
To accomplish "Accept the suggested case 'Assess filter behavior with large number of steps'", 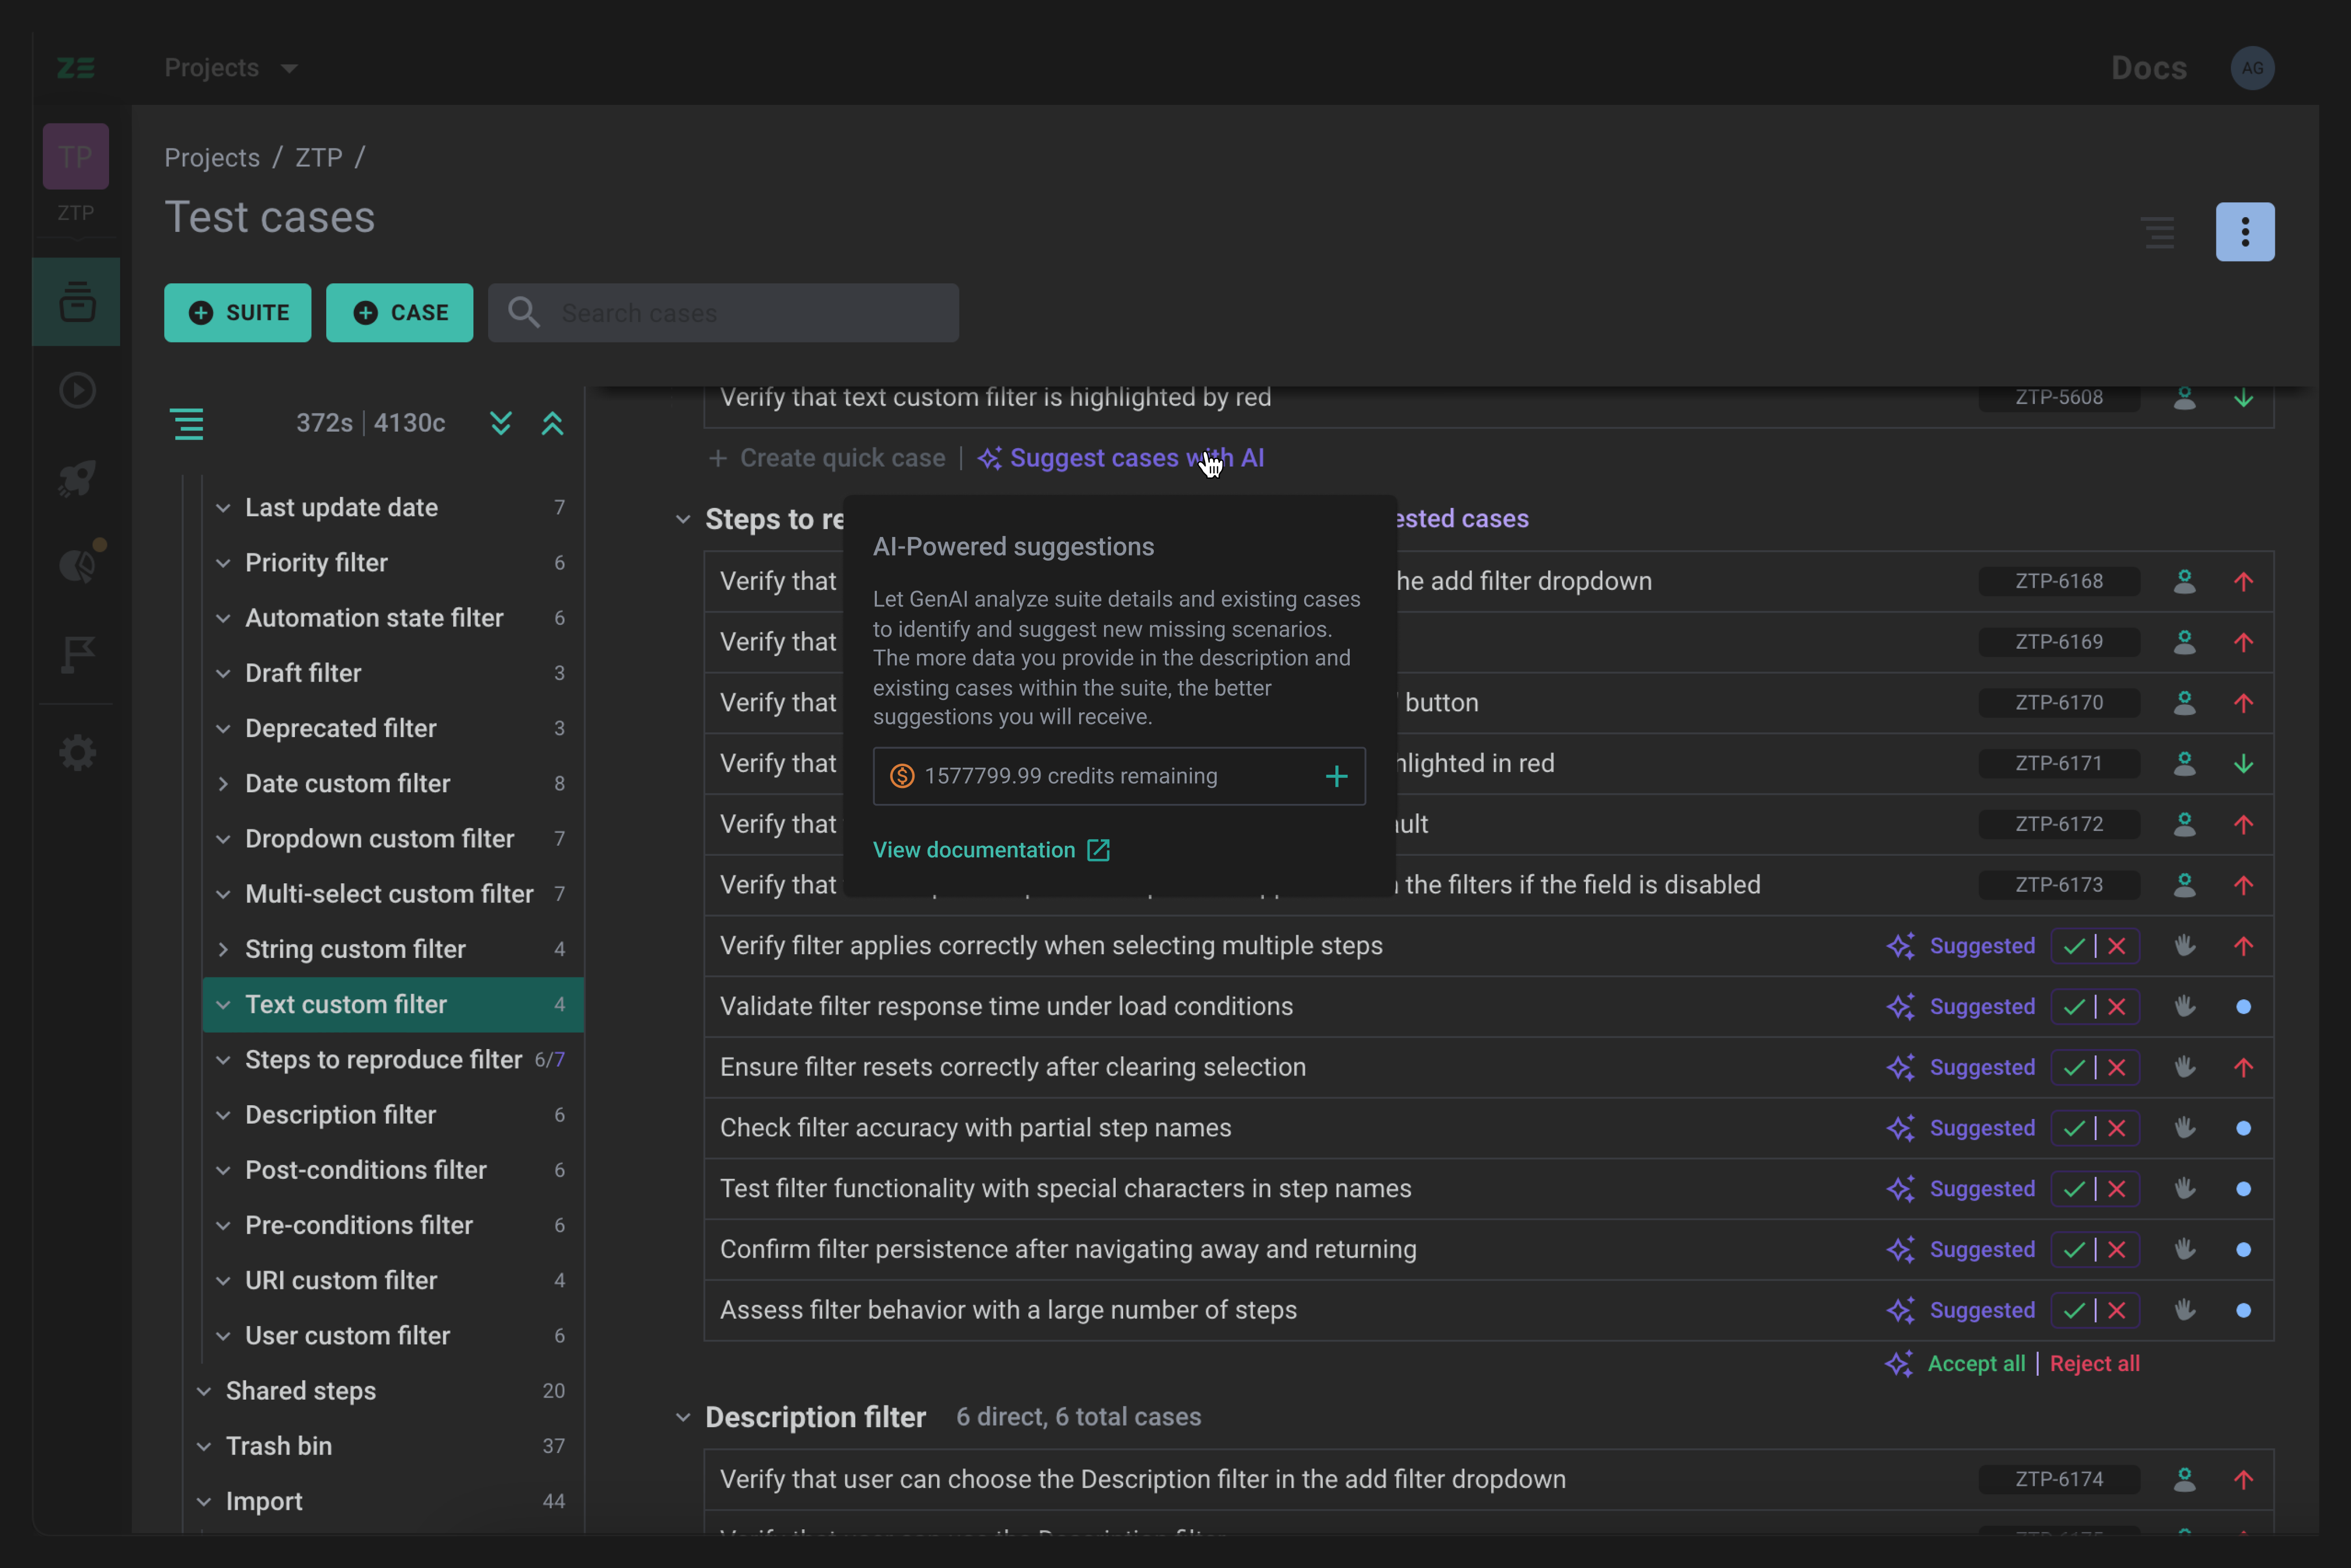I will click(x=2074, y=1311).
